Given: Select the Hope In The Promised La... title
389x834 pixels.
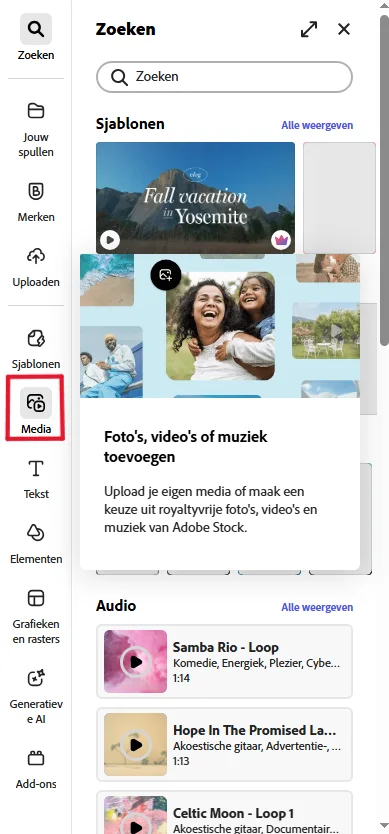Looking at the screenshot, I should 254,730.
